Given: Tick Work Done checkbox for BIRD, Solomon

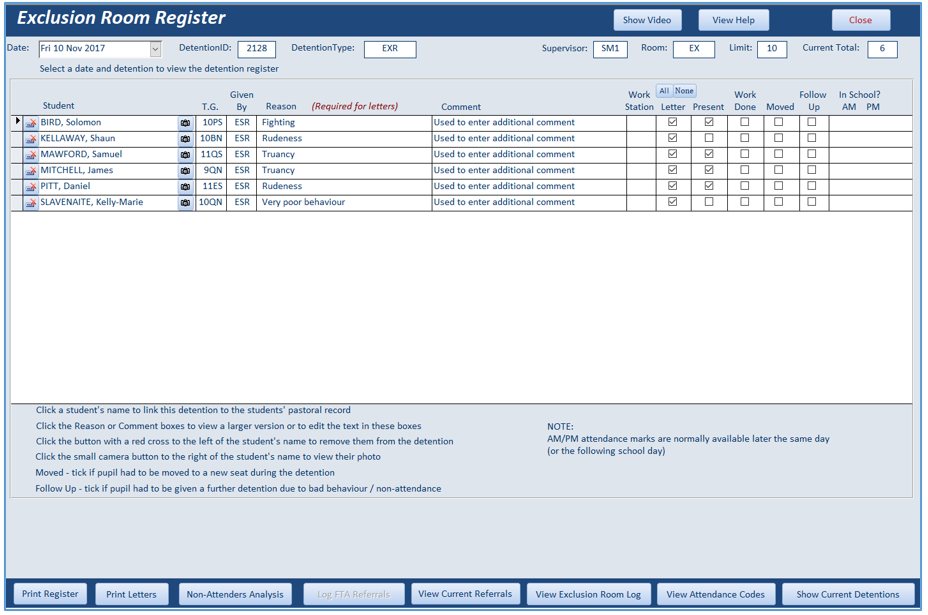Looking at the screenshot, I should pyautogui.click(x=745, y=122).
